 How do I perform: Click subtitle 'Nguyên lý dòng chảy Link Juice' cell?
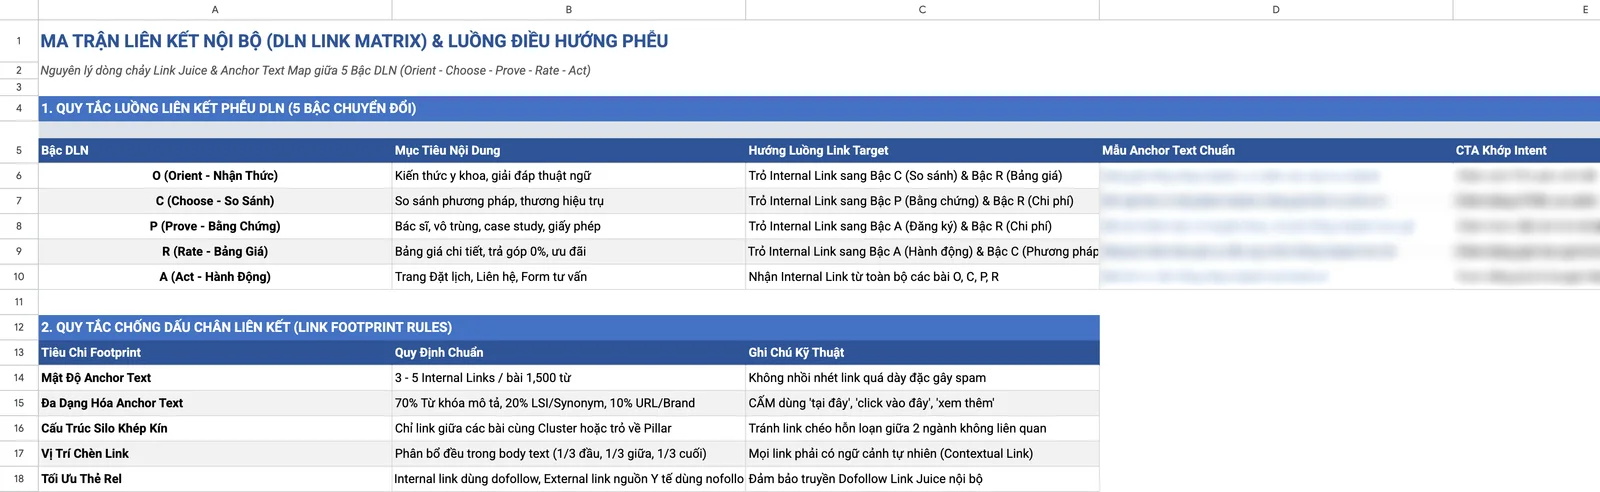[315, 70]
